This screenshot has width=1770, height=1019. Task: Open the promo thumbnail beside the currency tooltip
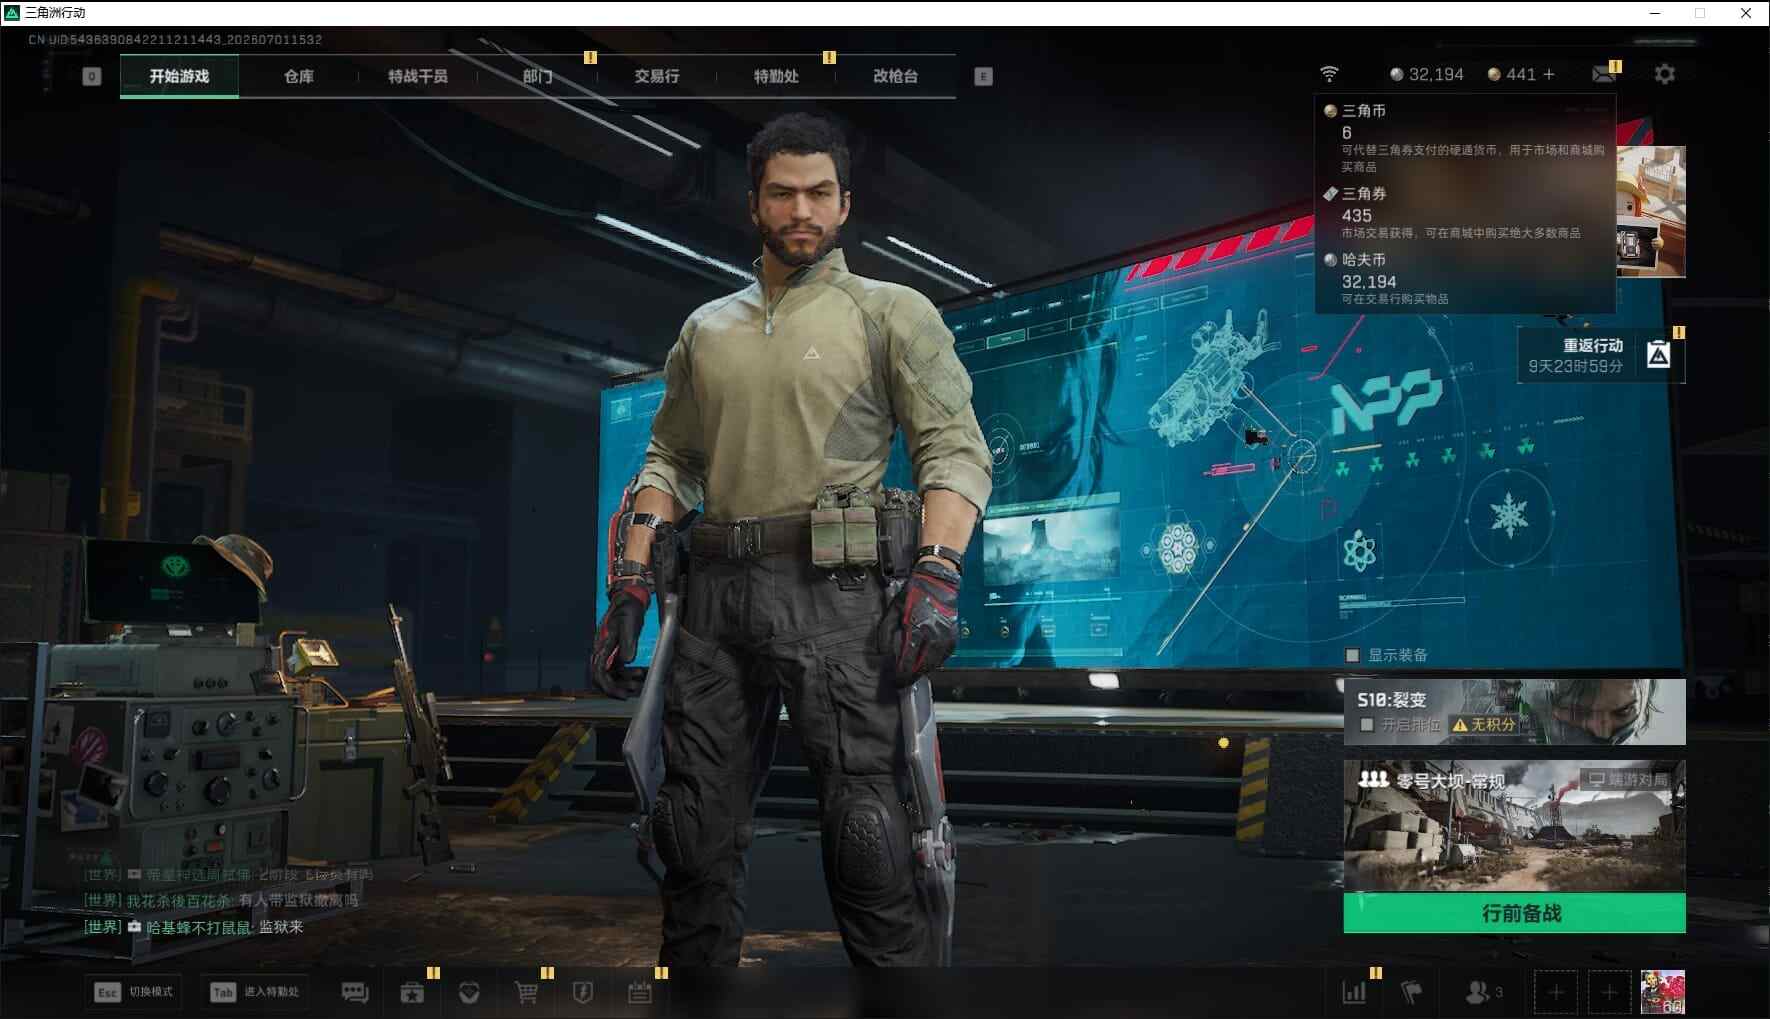tap(1651, 212)
